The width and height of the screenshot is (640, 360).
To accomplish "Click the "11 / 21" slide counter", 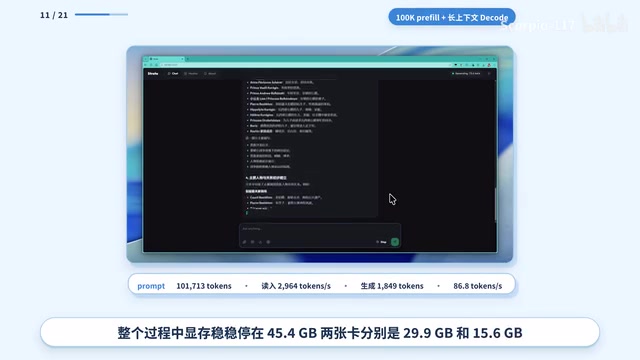I will coord(54,15).
